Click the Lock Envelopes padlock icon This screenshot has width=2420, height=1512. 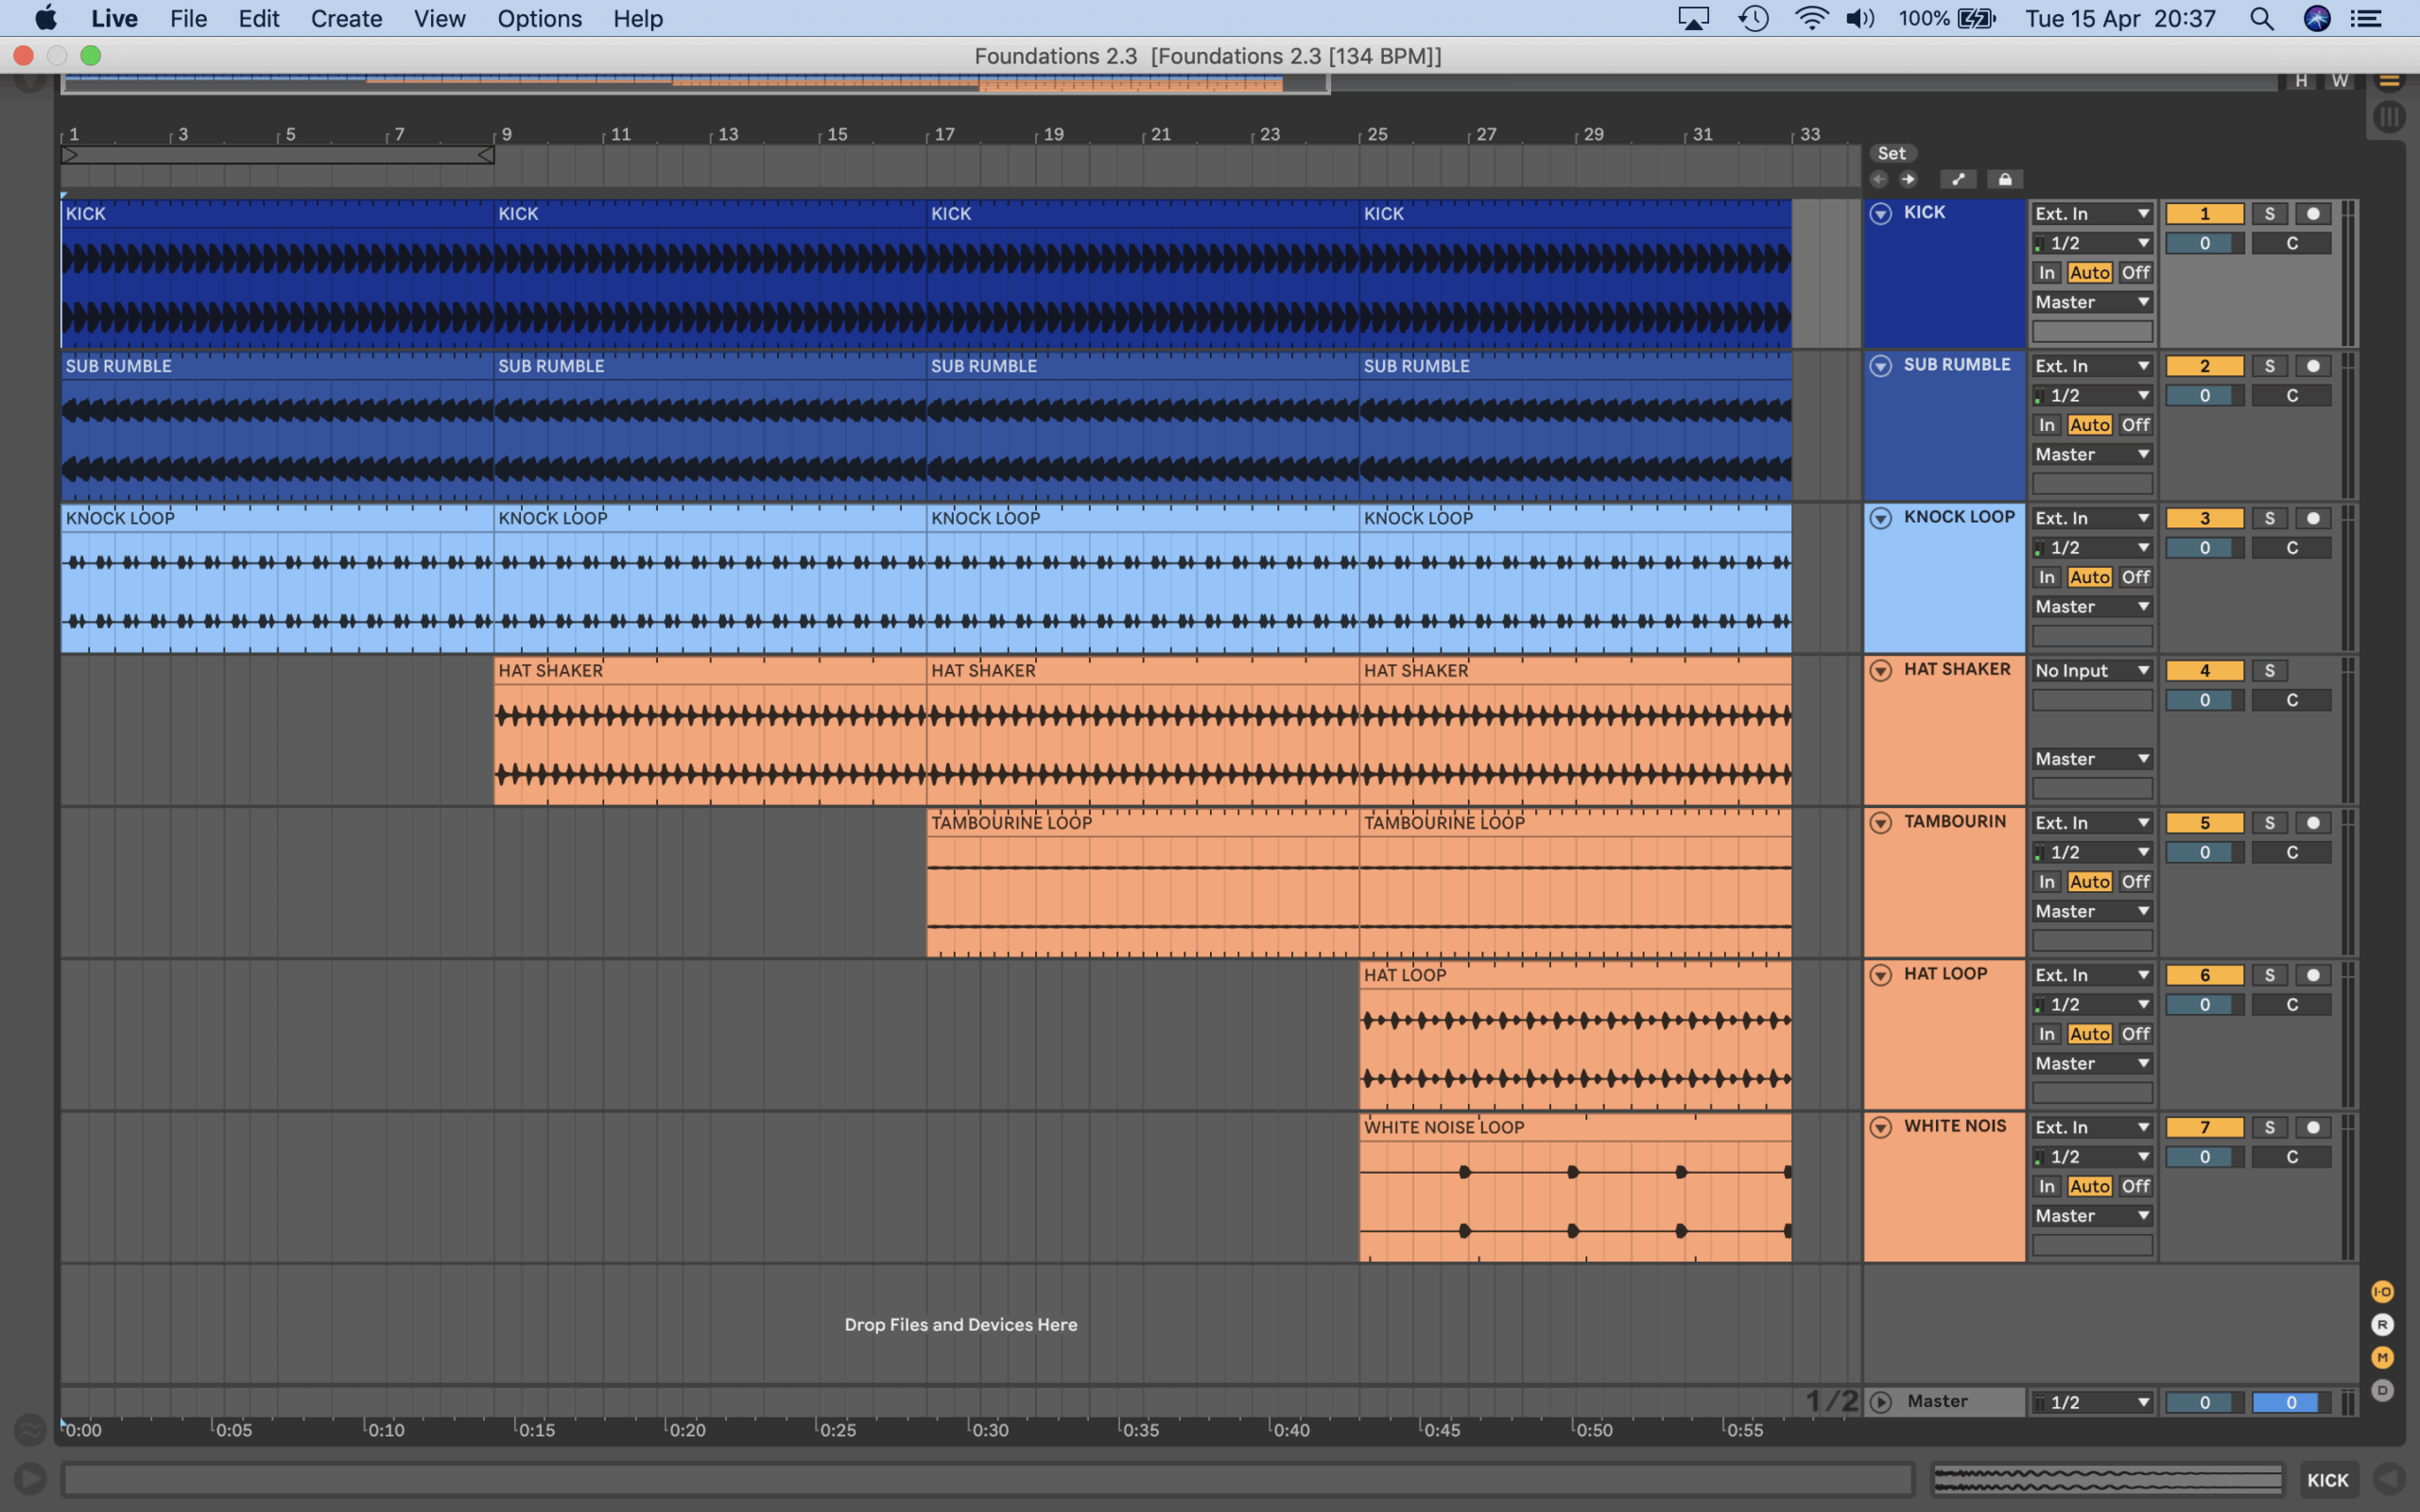point(2004,179)
